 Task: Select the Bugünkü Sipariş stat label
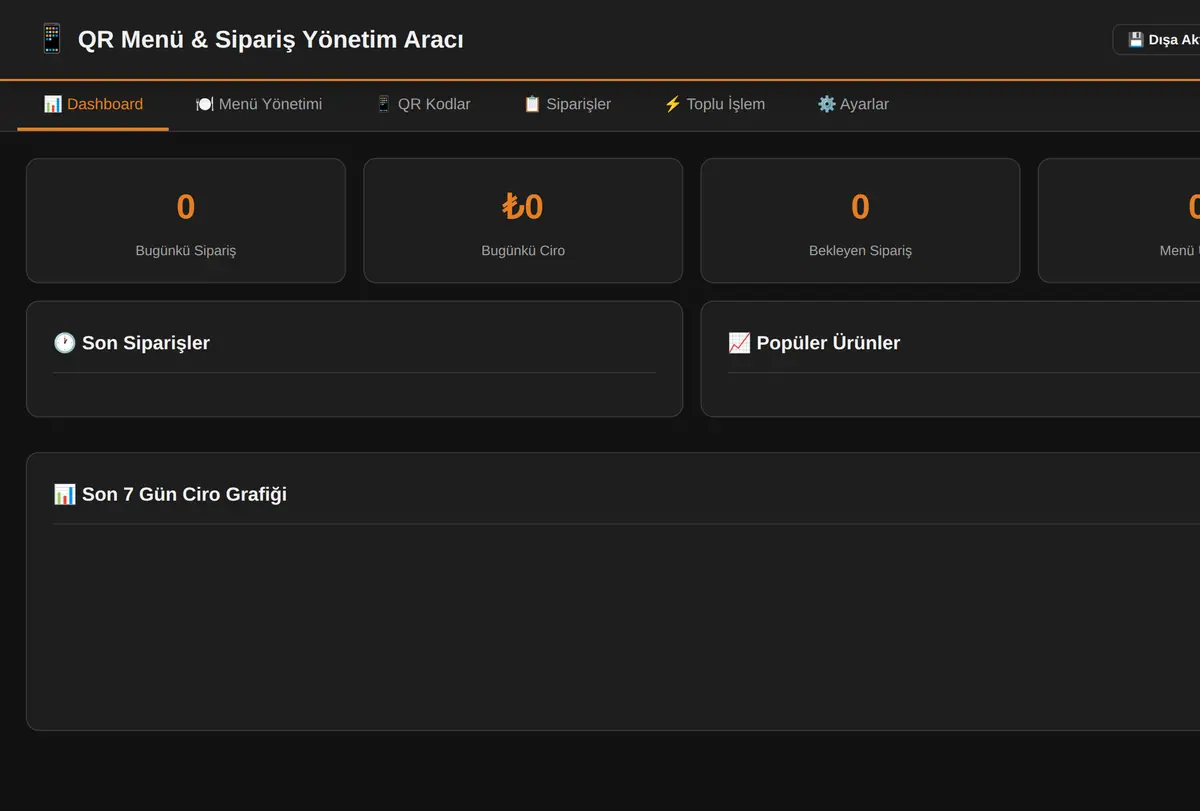click(186, 251)
